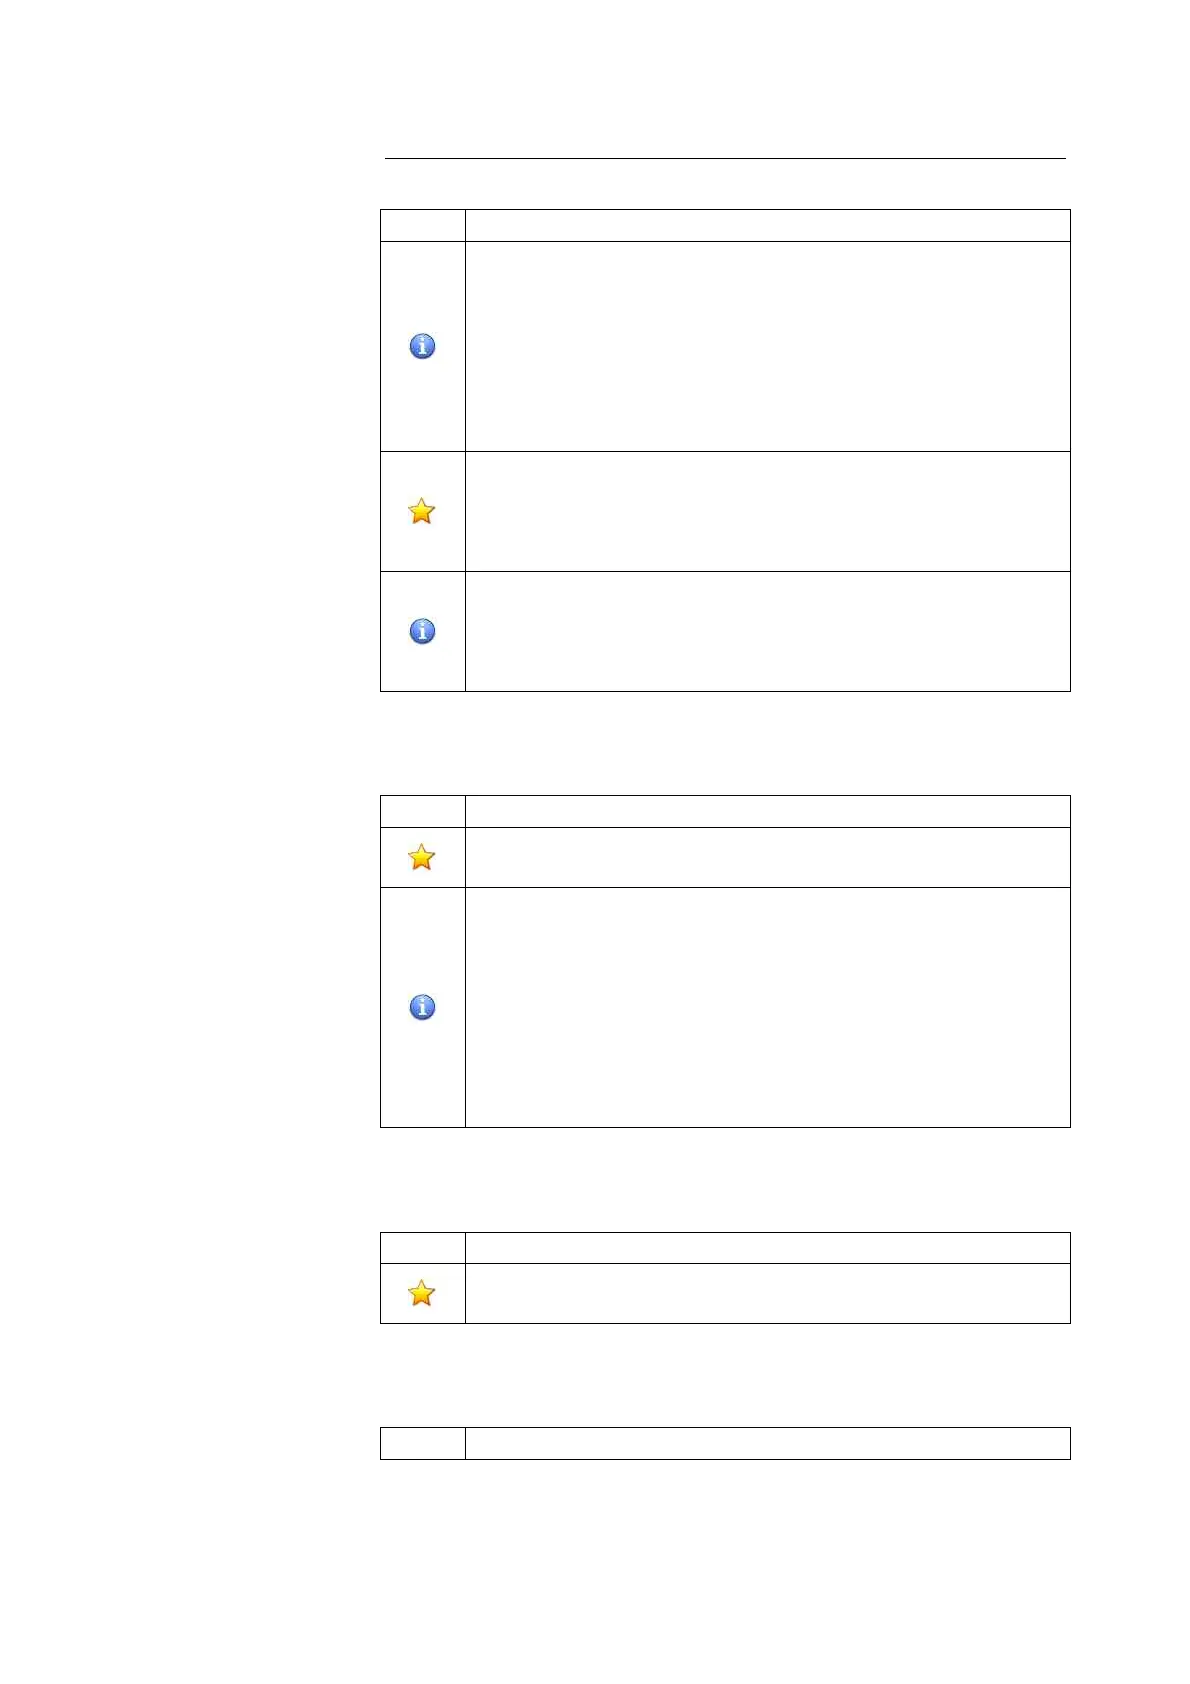Click the star icon in the second table
Image resolution: width=1190 pixels, height=1684 pixels.
point(422,857)
